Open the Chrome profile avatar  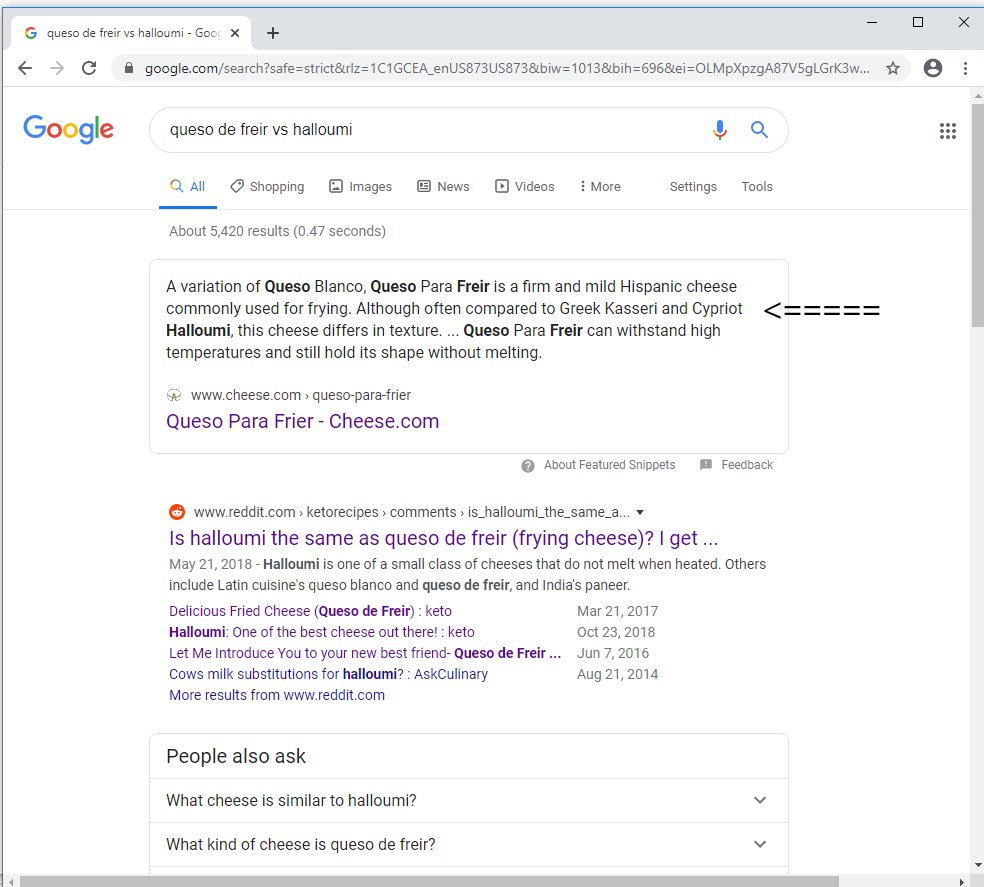pyautogui.click(x=933, y=68)
